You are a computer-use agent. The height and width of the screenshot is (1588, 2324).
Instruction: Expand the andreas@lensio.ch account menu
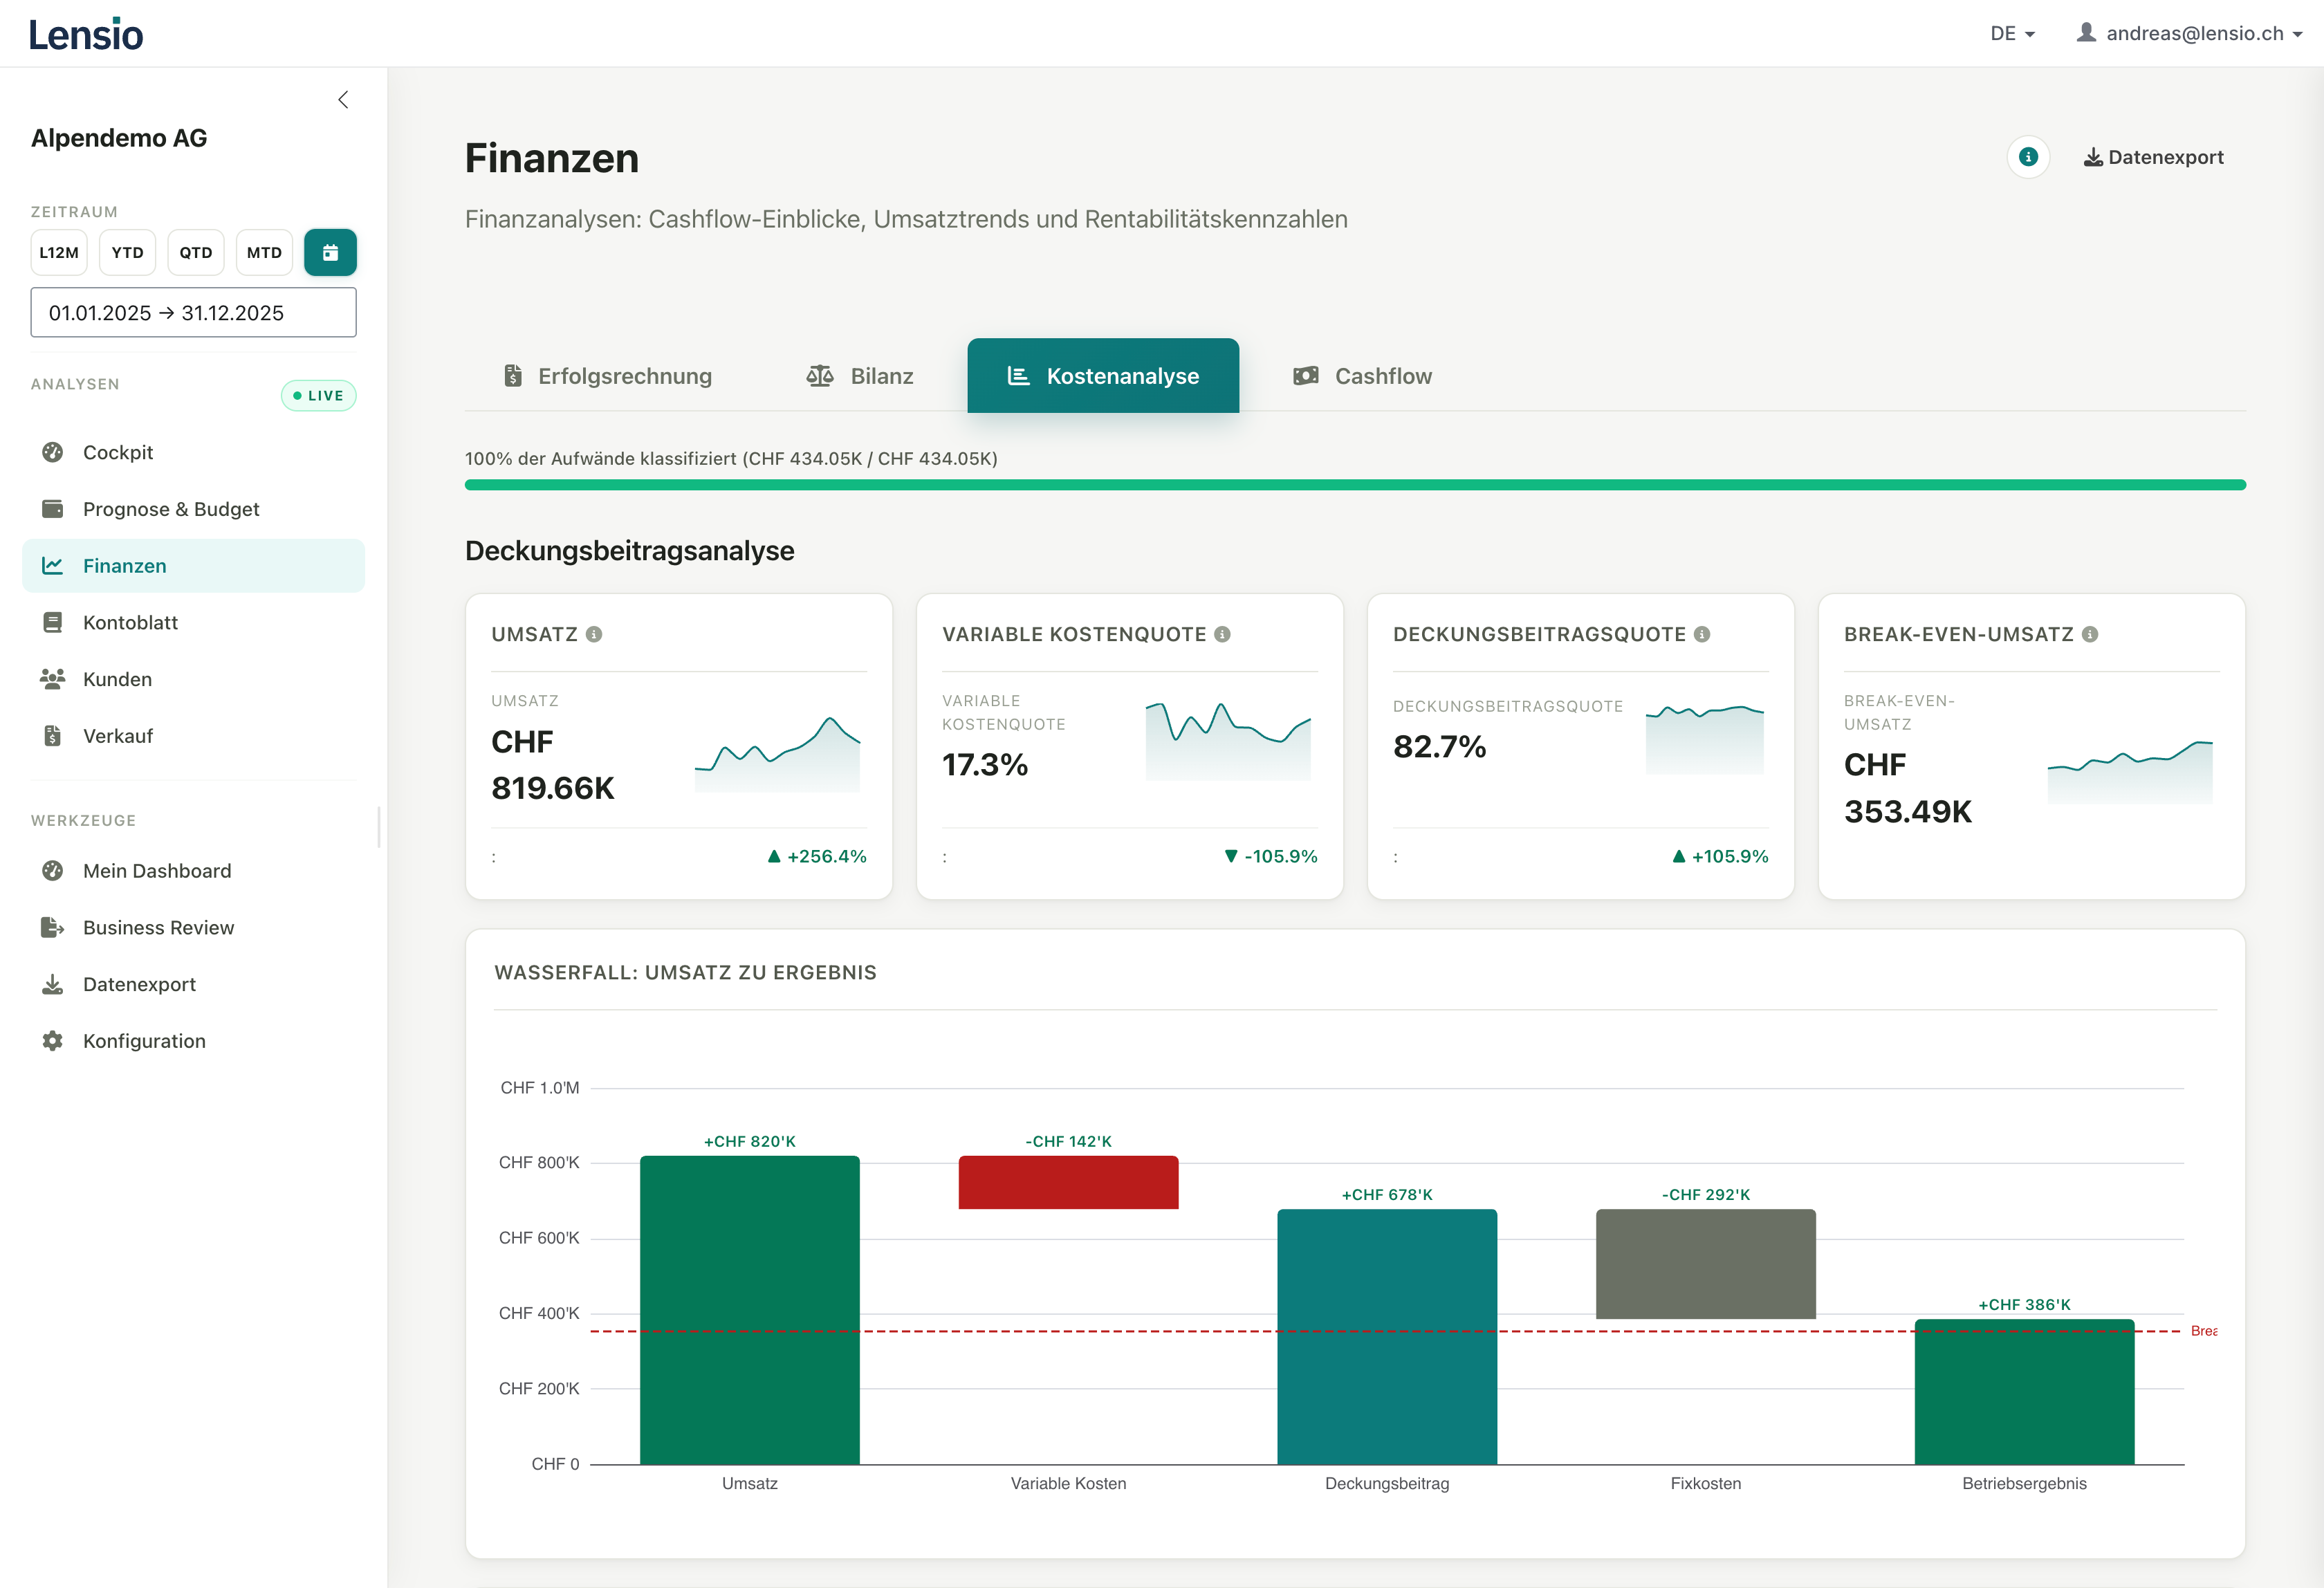coord(2190,33)
